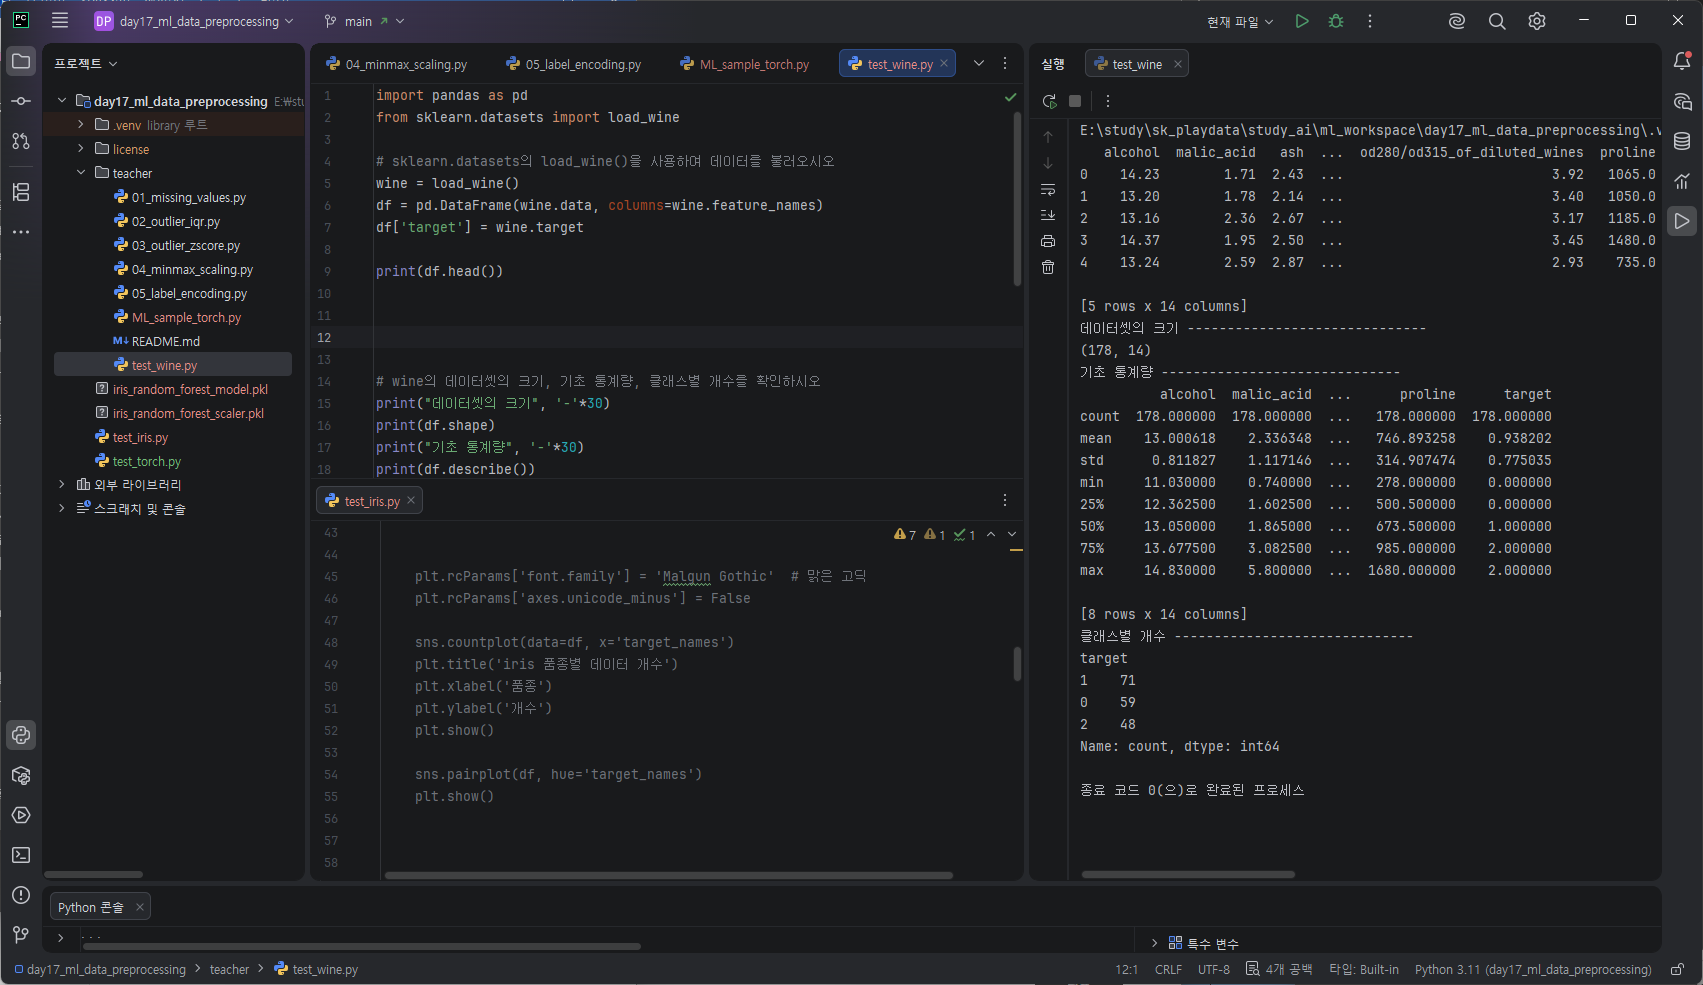
Task: Rerun test_wine in the Run panel
Action: (1049, 101)
